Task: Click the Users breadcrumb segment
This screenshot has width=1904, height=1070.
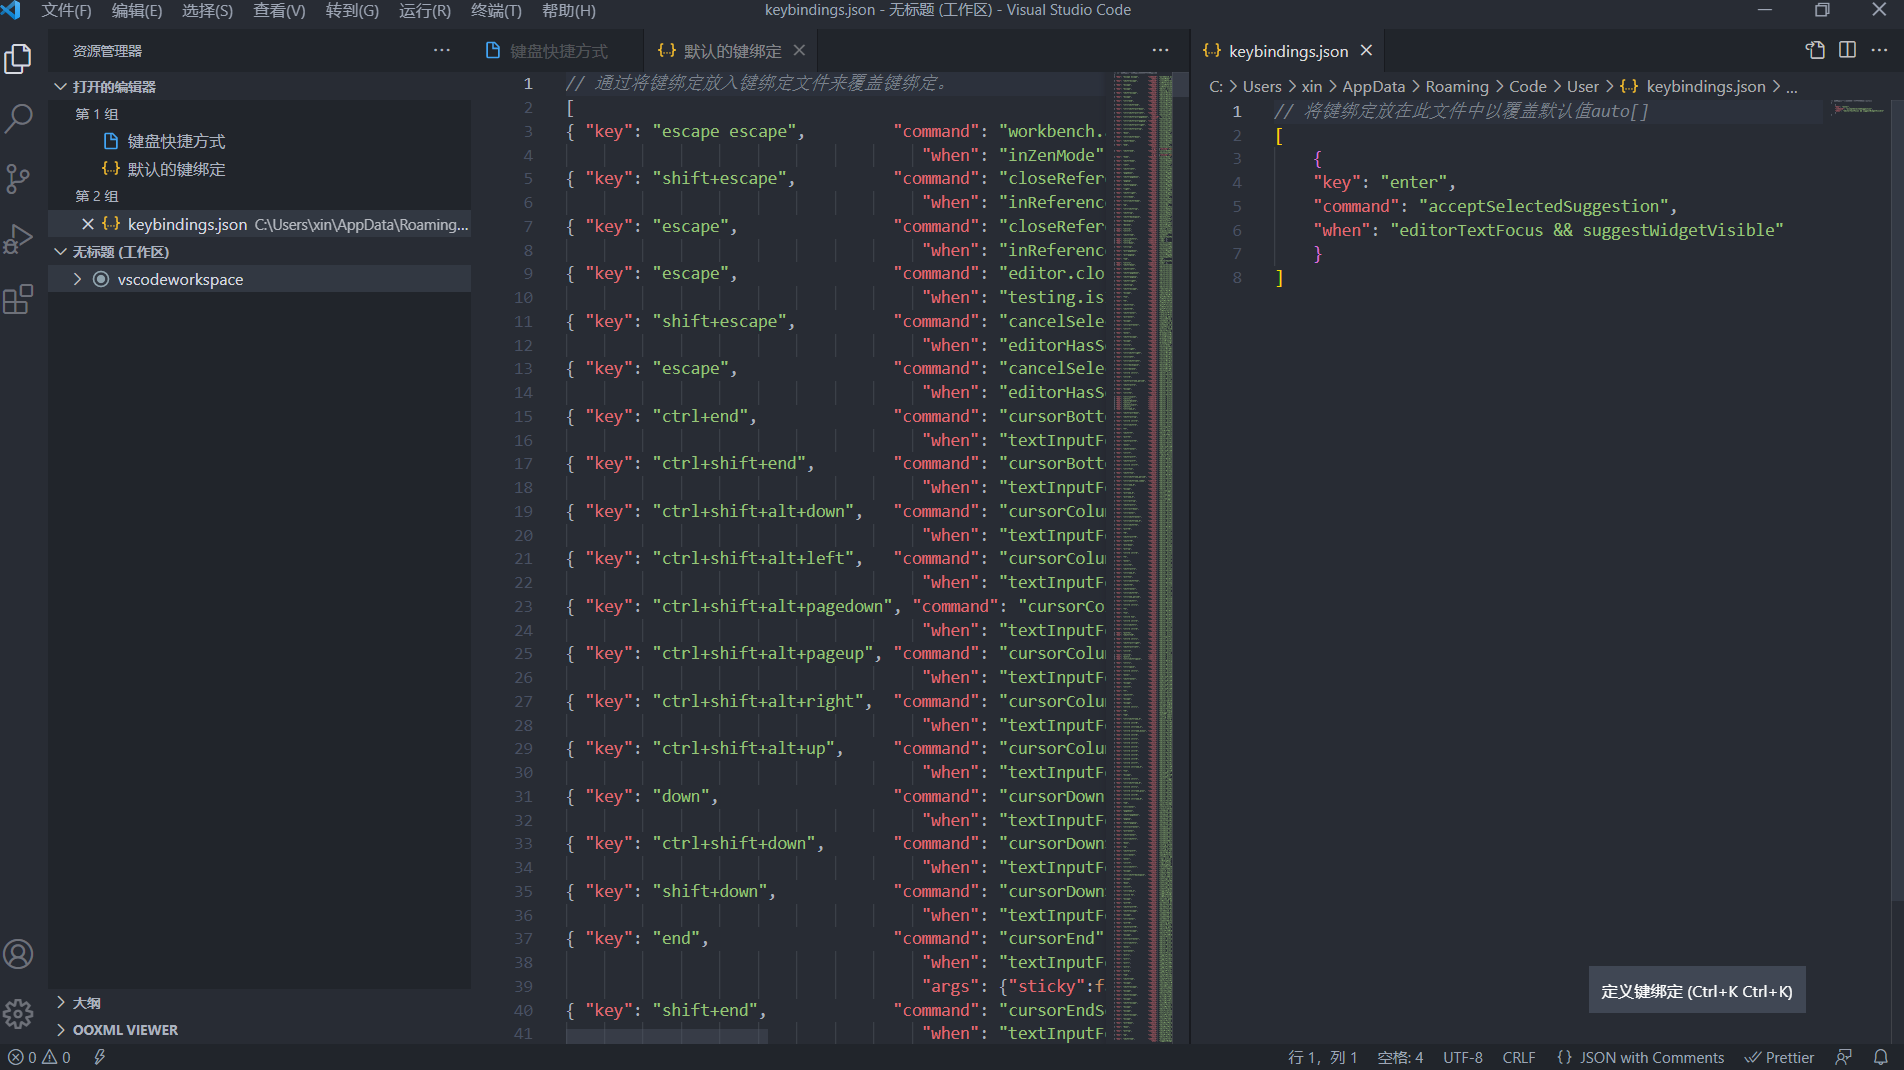Action: click(1261, 87)
